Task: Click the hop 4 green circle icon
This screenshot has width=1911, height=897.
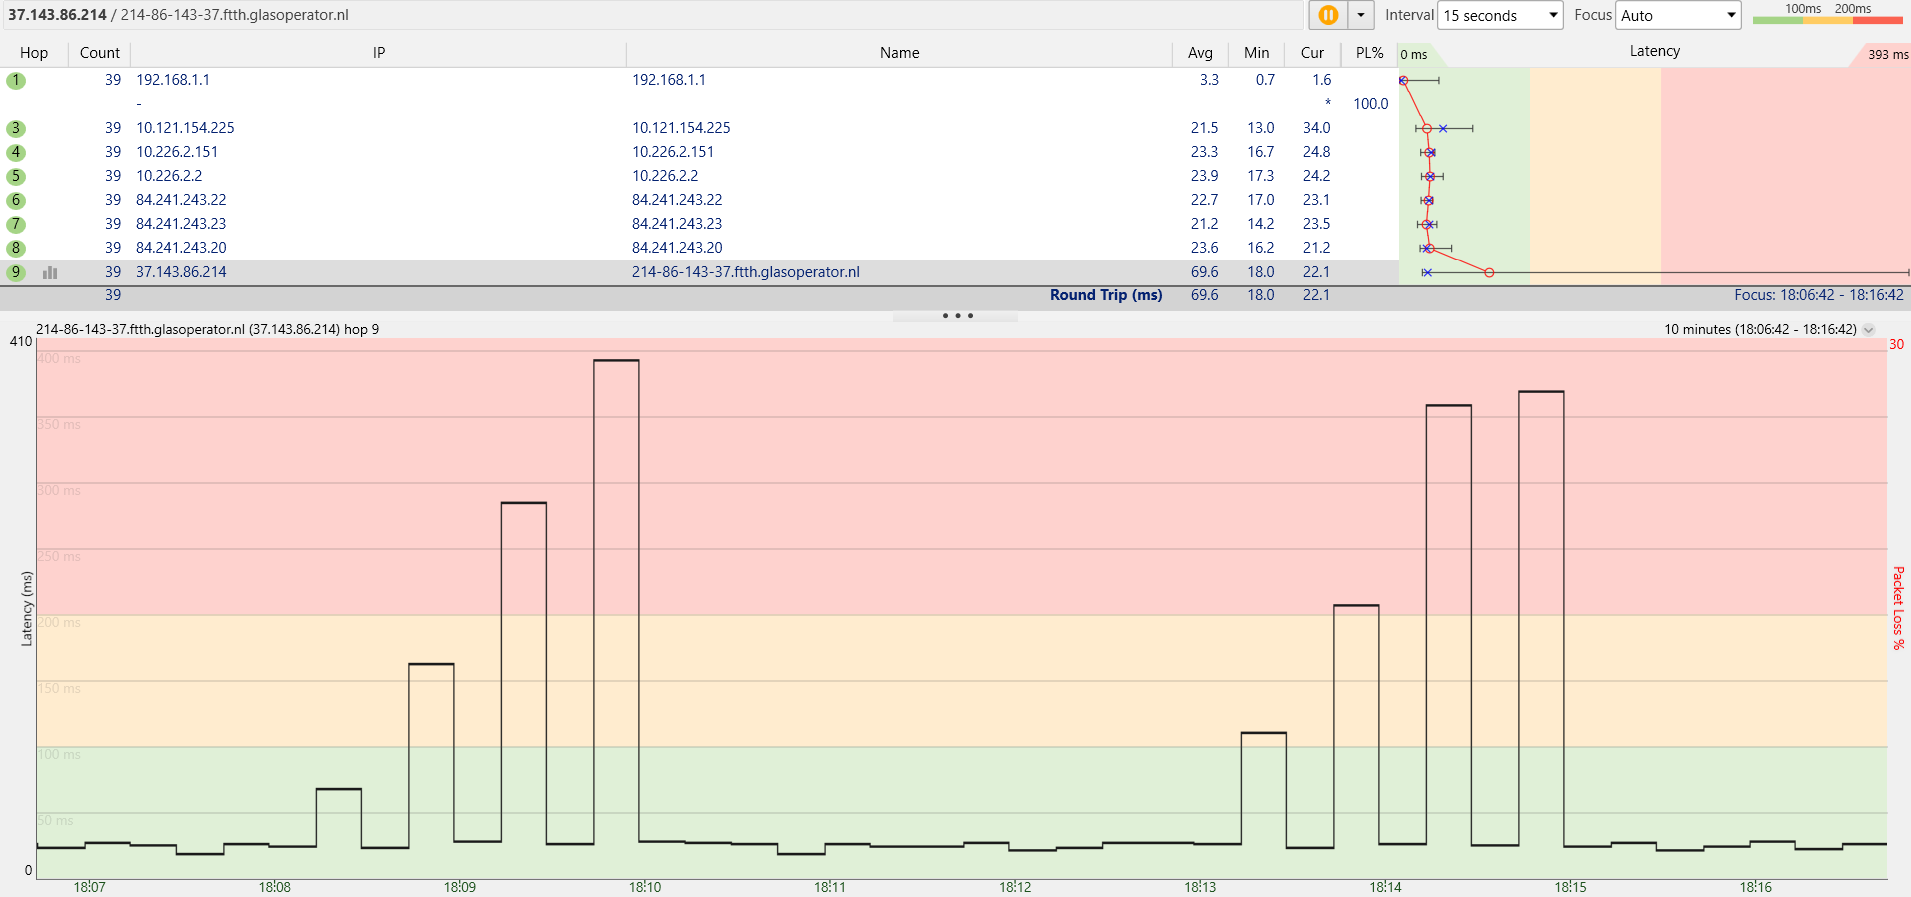Action: pyautogui.click(x=16, y=152)
